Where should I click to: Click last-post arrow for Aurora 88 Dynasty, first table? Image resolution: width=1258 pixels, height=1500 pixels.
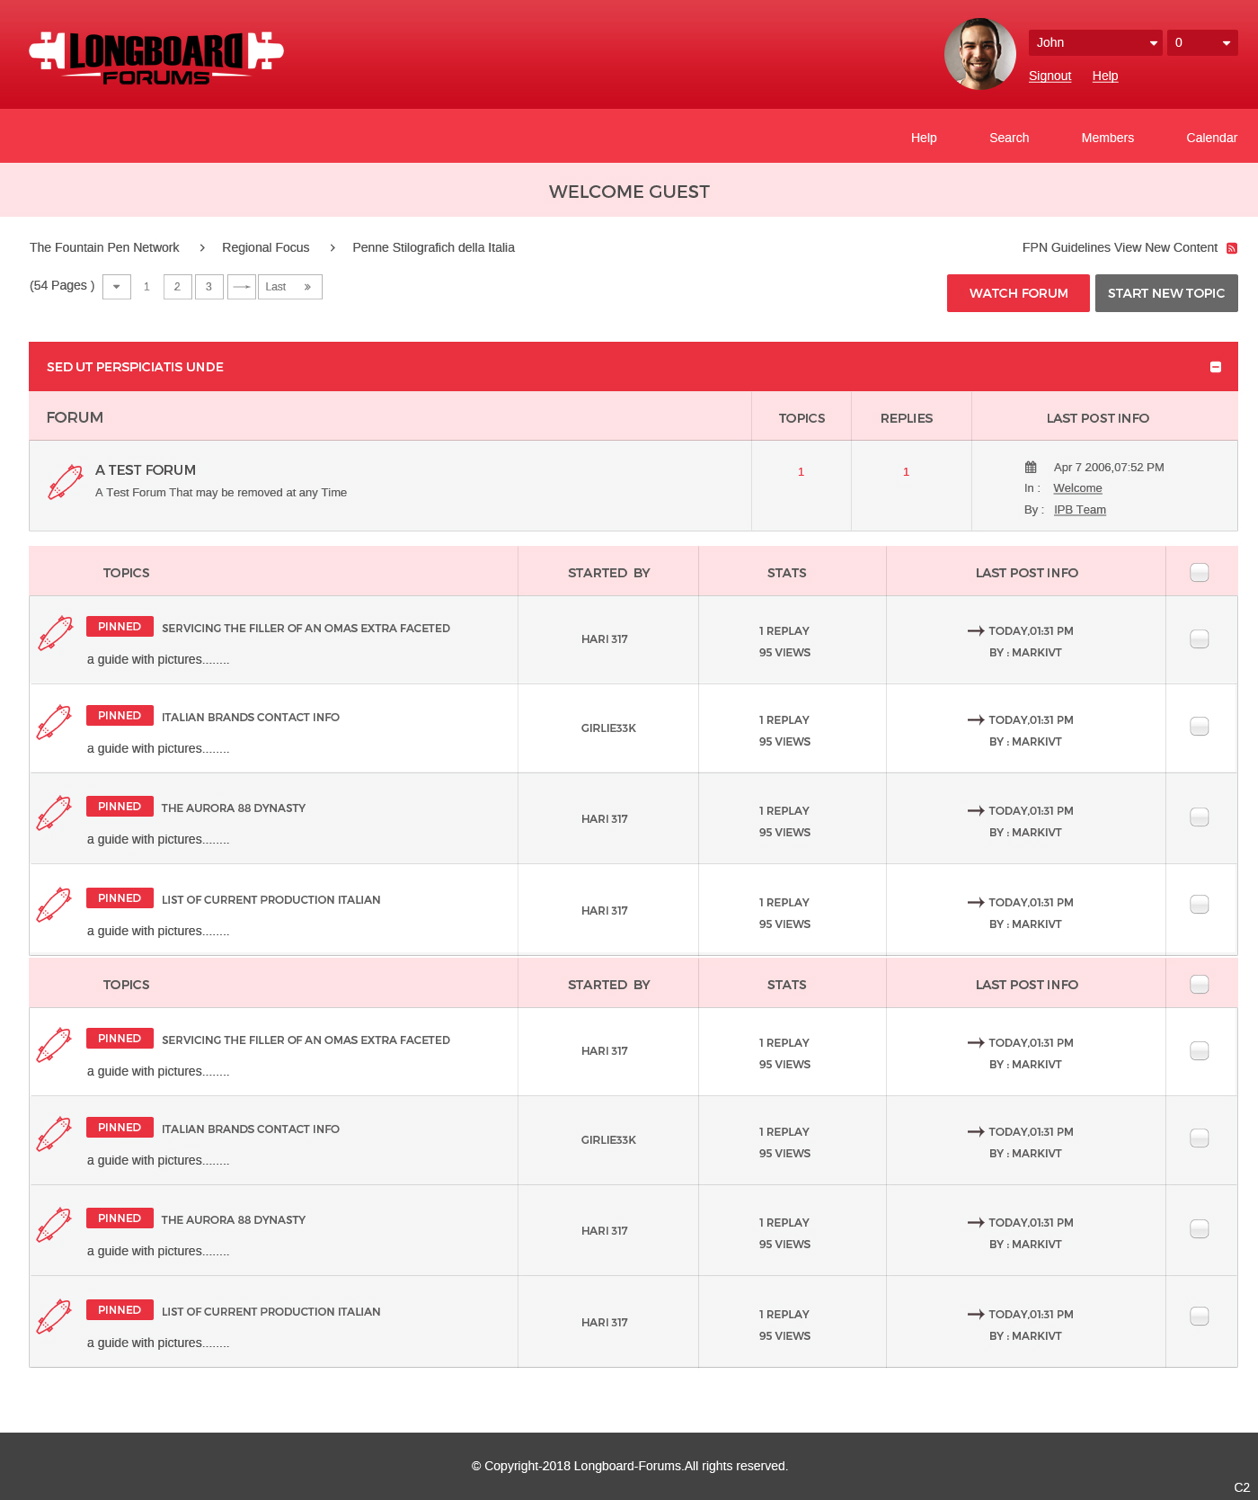tap(976, 811)
